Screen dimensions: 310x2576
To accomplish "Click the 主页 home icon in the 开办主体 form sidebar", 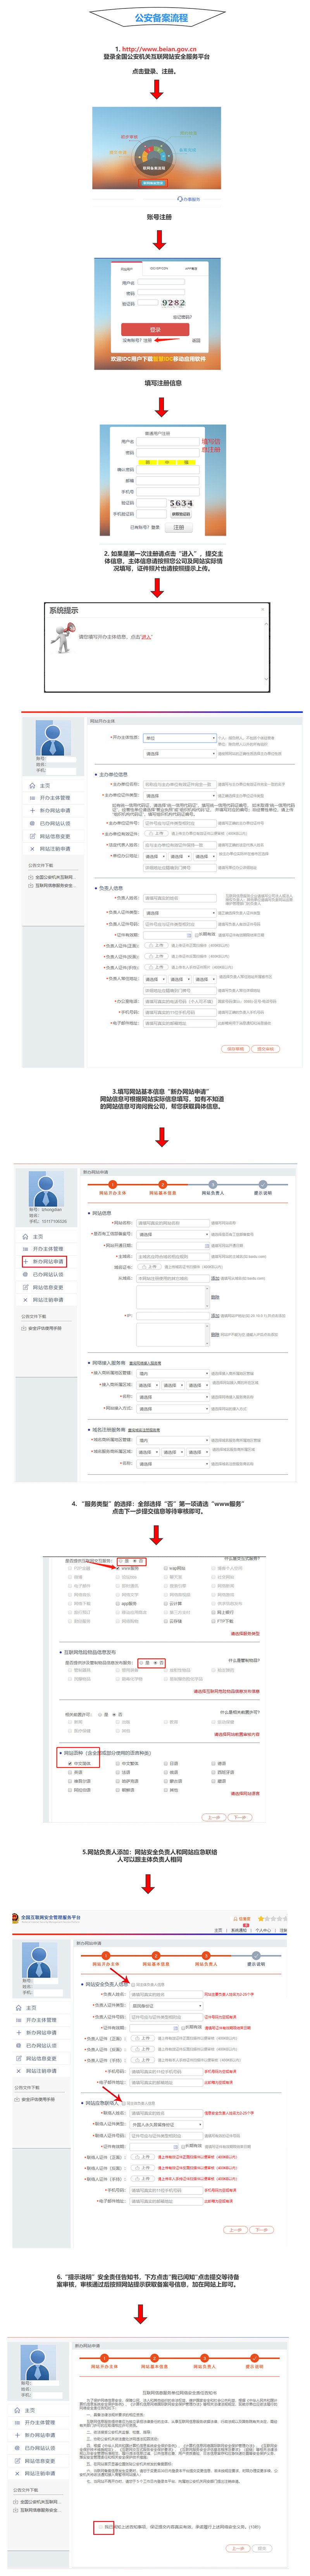I will tap(32, 785).
